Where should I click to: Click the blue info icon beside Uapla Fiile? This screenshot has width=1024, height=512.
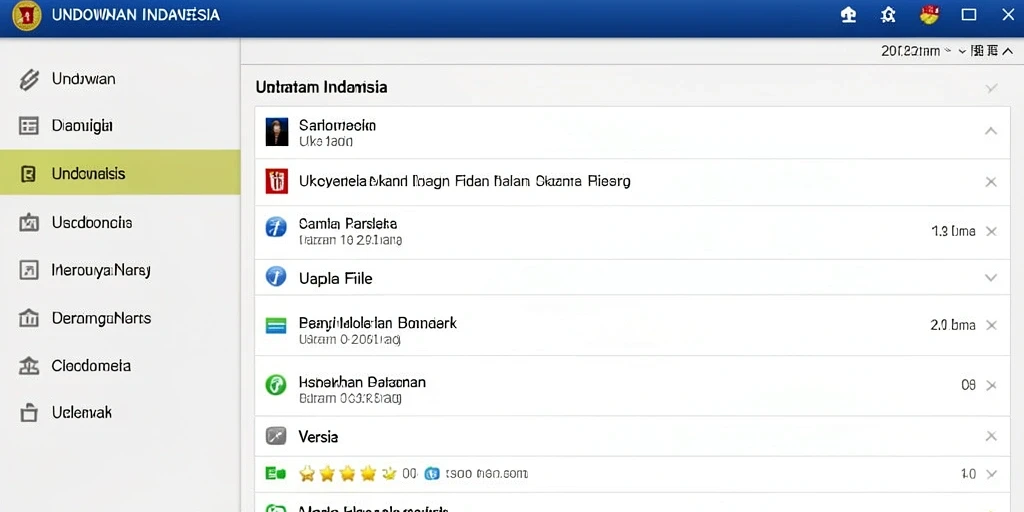pos(276,276)
